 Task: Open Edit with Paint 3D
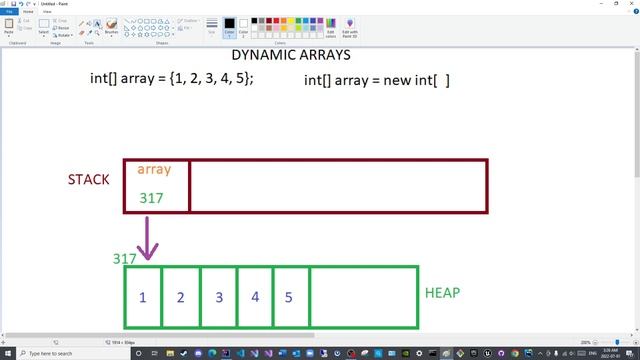(x=350, y=28)
